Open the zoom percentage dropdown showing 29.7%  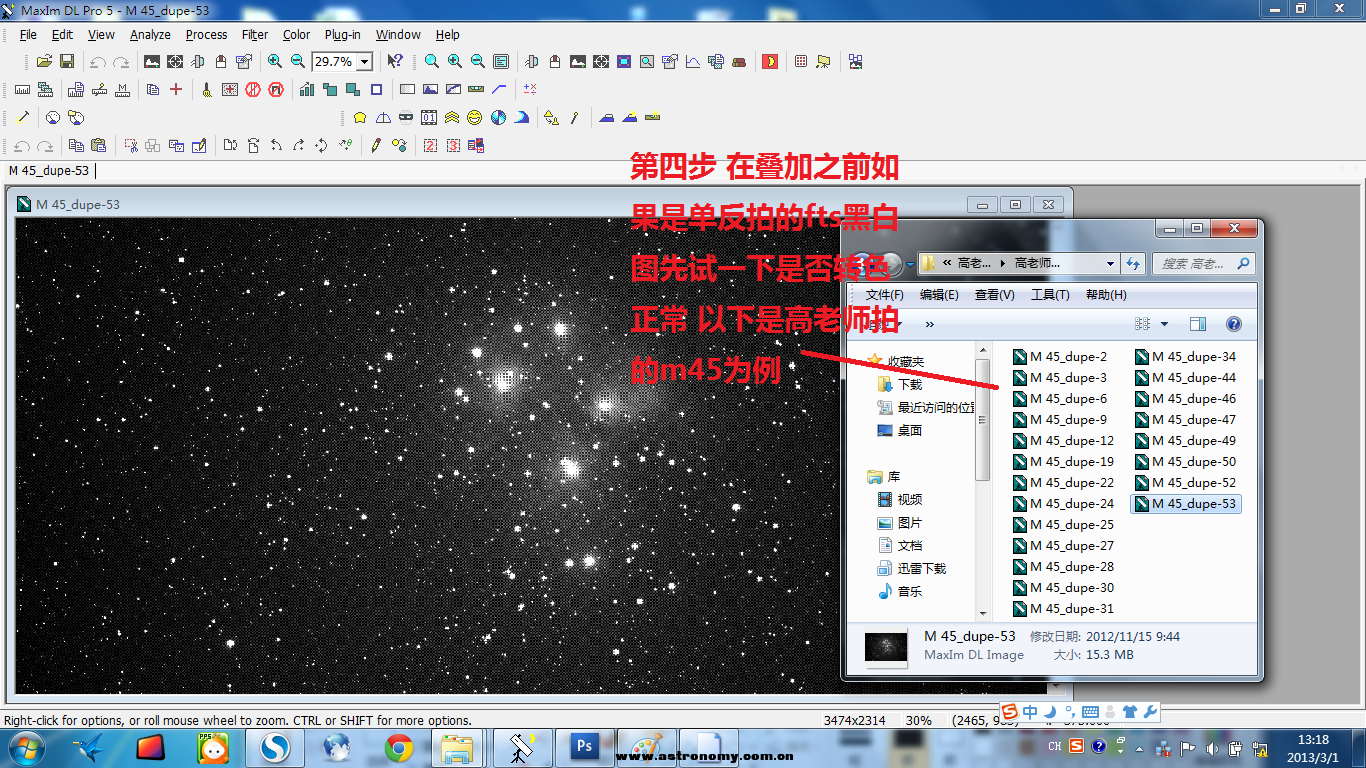(364, 62)
